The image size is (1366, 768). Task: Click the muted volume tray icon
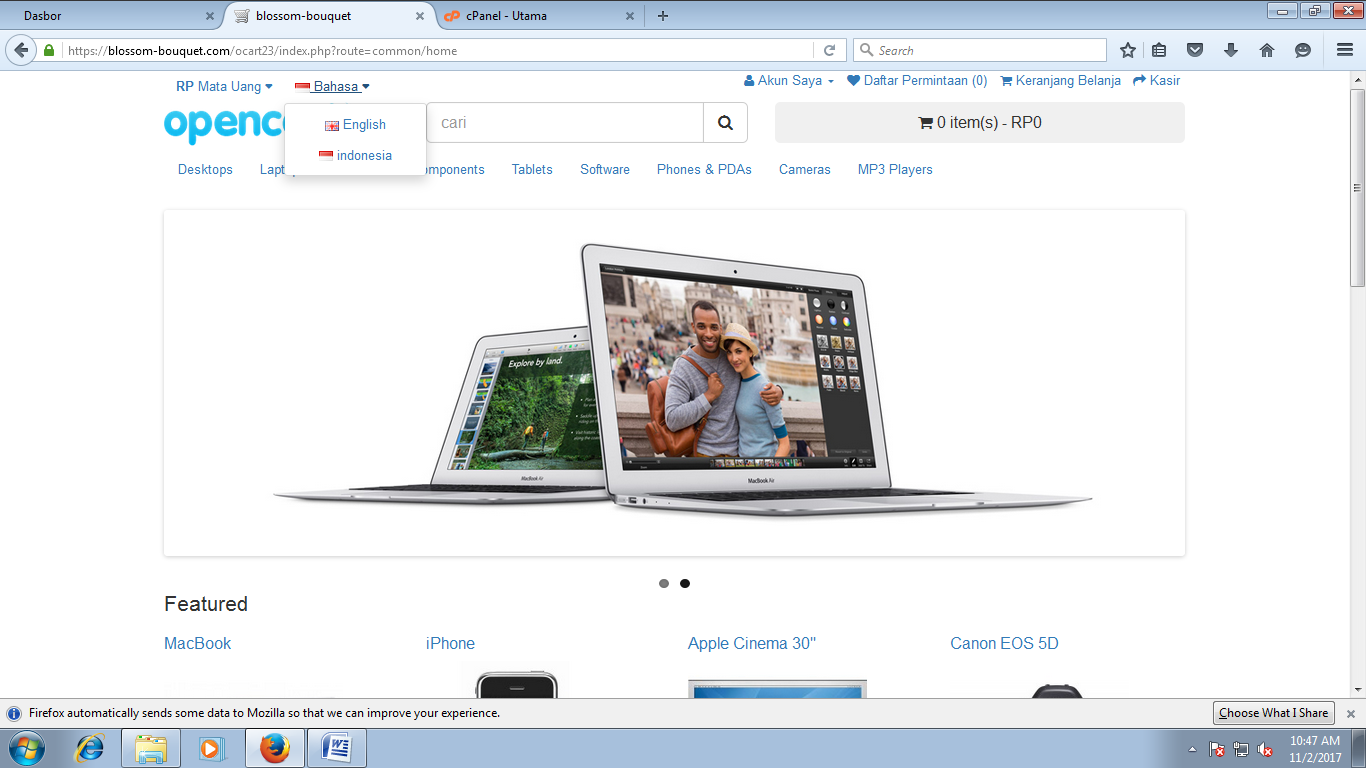[x=1265, y=749]
